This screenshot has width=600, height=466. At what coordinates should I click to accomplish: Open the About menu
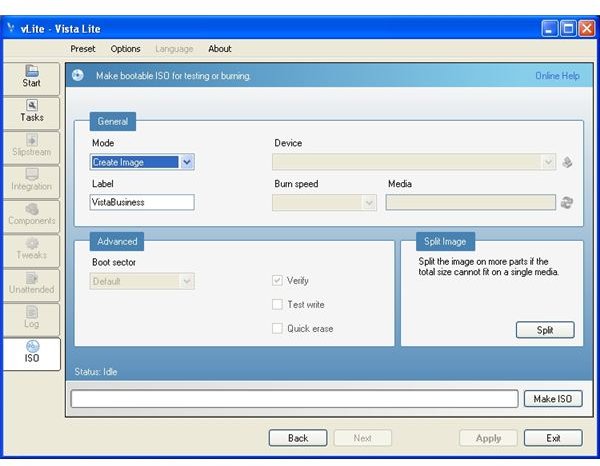(220, 49)
